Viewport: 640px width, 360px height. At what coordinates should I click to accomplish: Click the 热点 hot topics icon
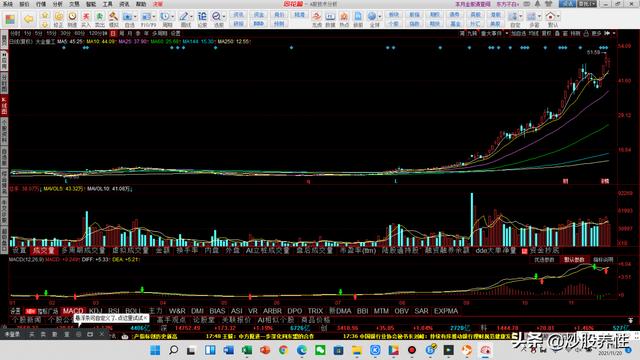[344, 16]
